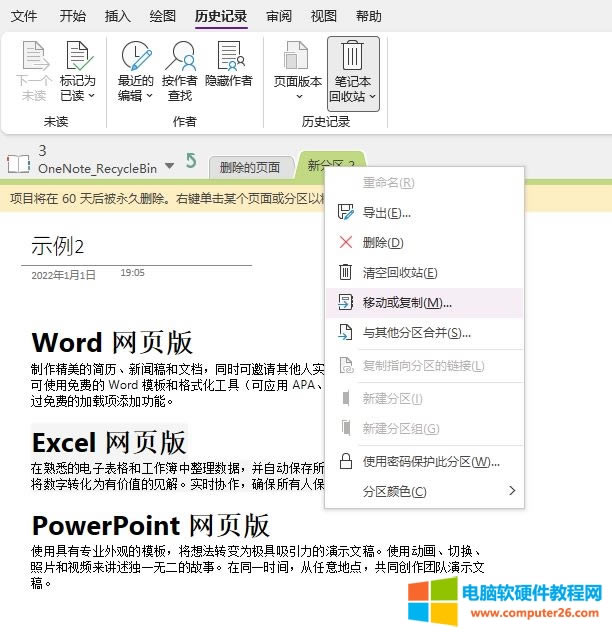
Task: Open the 审阅 (Review) ribbon tab
Action: tap(279, 16)
